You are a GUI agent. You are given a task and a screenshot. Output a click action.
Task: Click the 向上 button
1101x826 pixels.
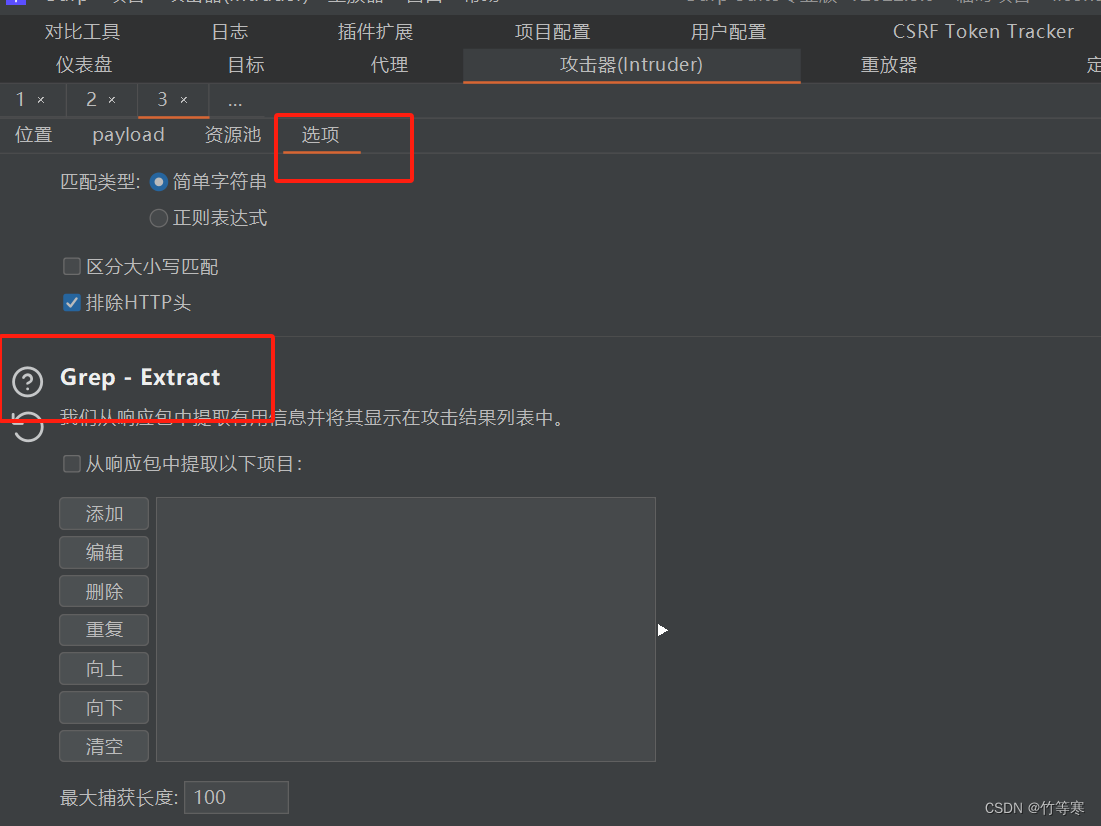[104, 669]
